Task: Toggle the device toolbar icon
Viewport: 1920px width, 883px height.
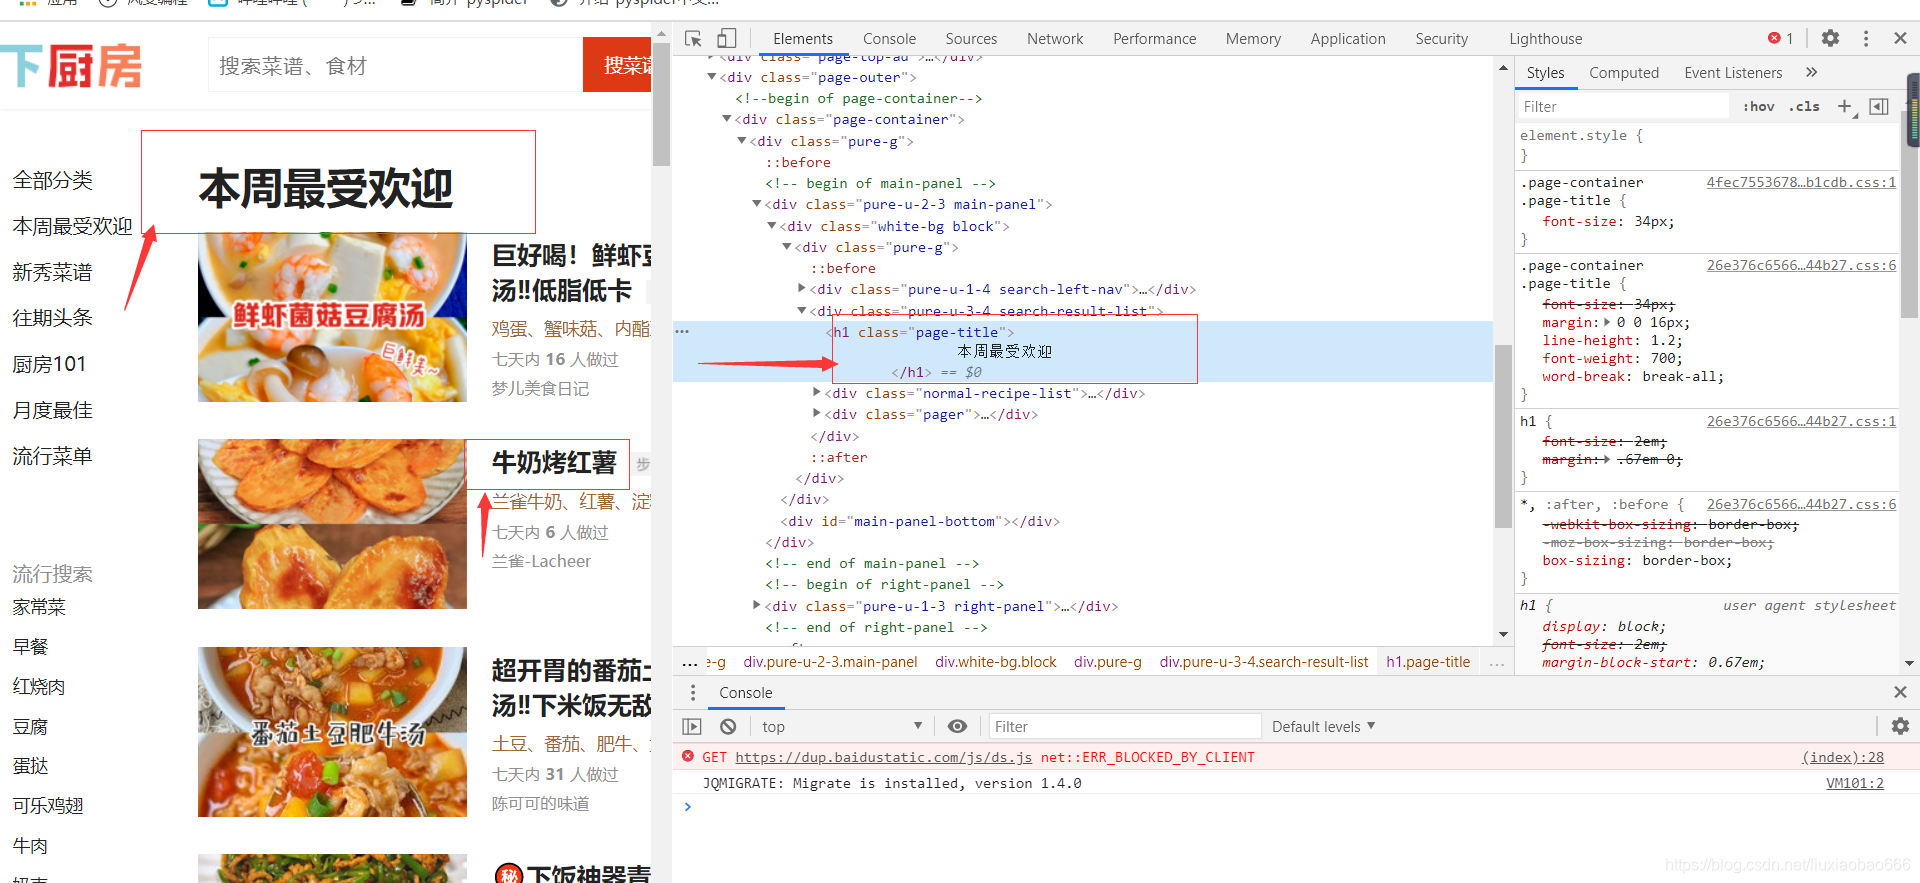Action: point(727,38)
